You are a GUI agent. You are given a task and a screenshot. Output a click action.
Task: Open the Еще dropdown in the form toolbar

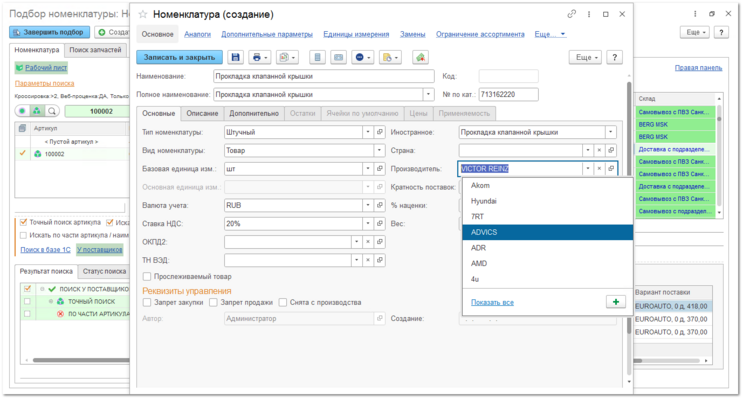click(586, 57)
